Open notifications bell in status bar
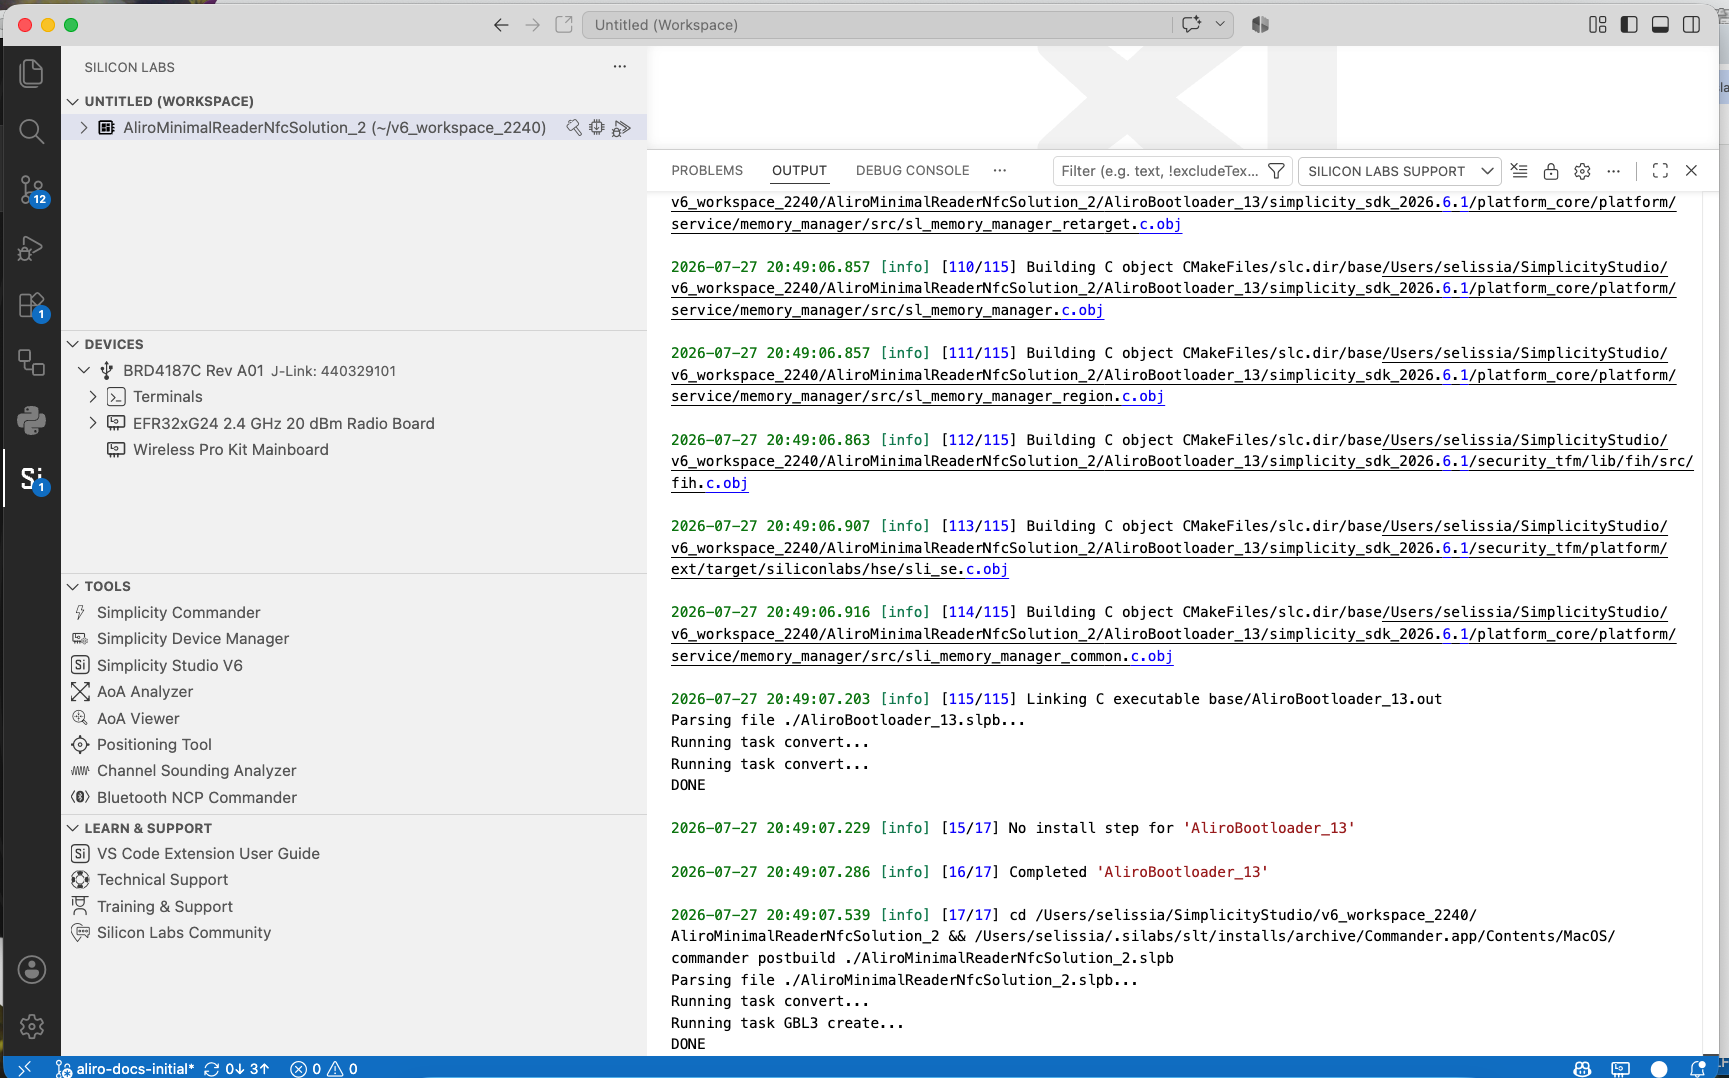The height and width of the screenshot is (1078, 1729). pyautogui.click(x=1698, y=1068)
